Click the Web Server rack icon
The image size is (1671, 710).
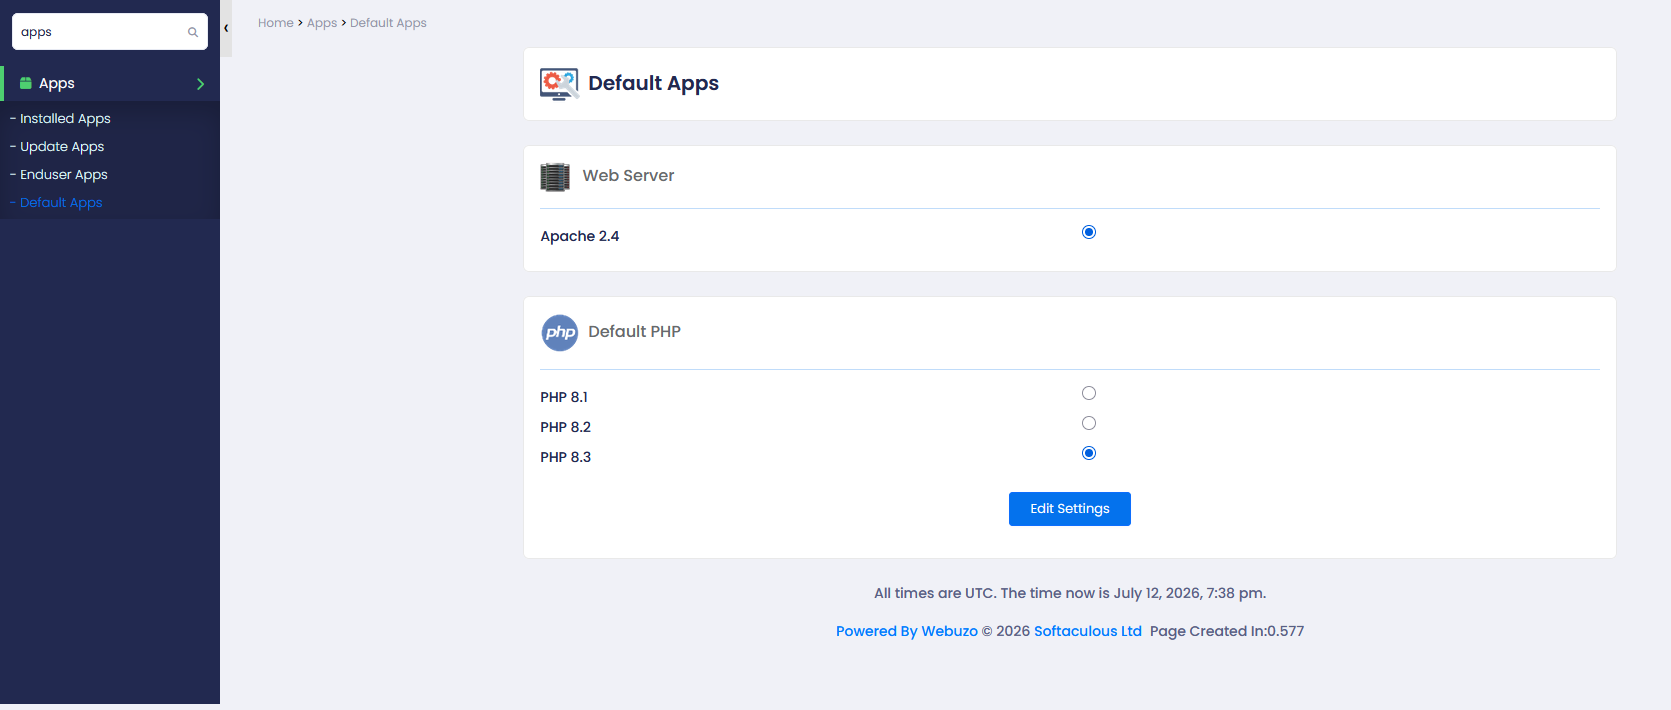(x=555, y=177)
